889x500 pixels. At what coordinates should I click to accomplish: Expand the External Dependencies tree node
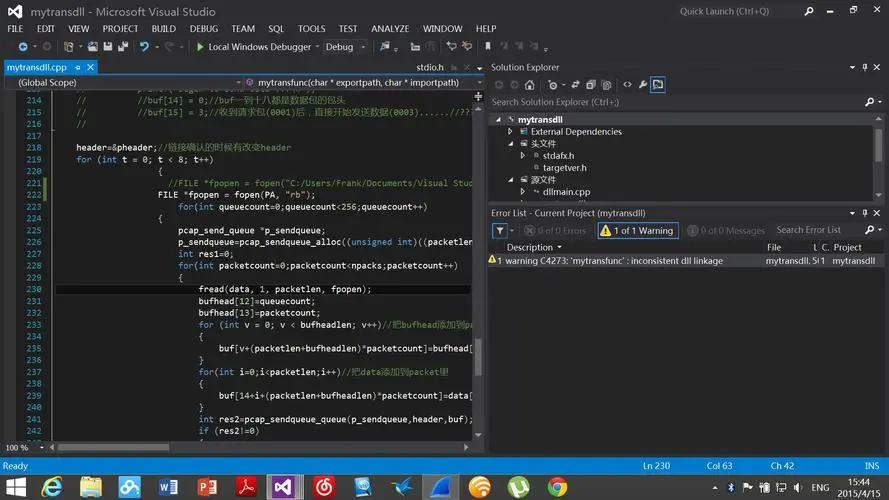[510, 132]
